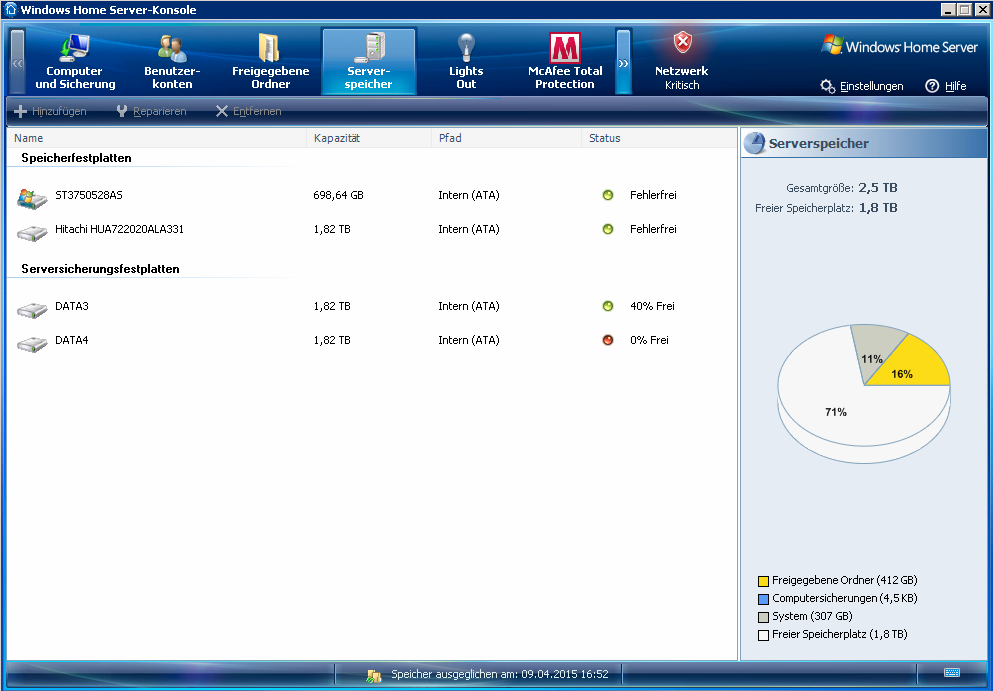Click the yellow Freigegebene Ordner legend swatch
The height and width of the screenshot is (691, 993).
coord(763,580)
